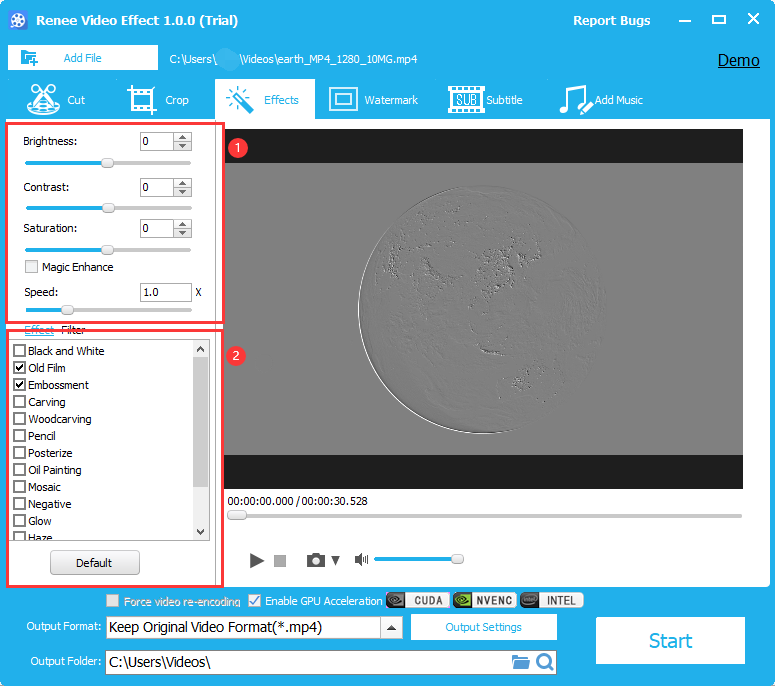This screenshot has height=686, width=775.
Task: Expand the Output Format dropdown
Action: pos(392,628)
